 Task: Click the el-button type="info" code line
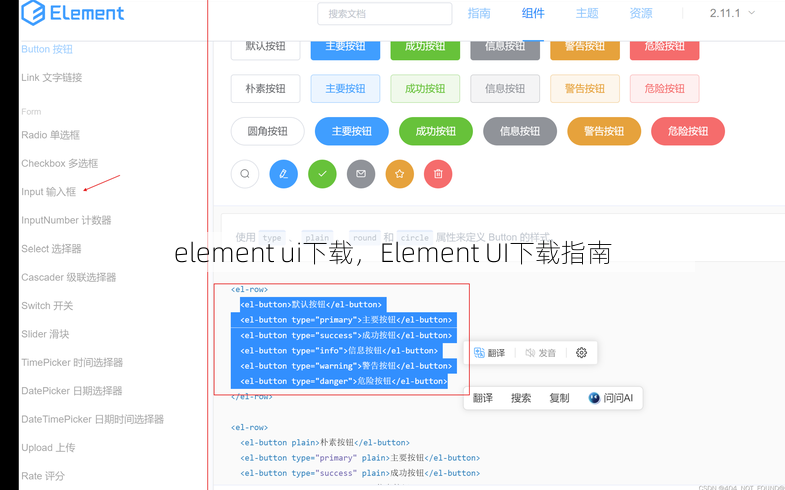337,350
